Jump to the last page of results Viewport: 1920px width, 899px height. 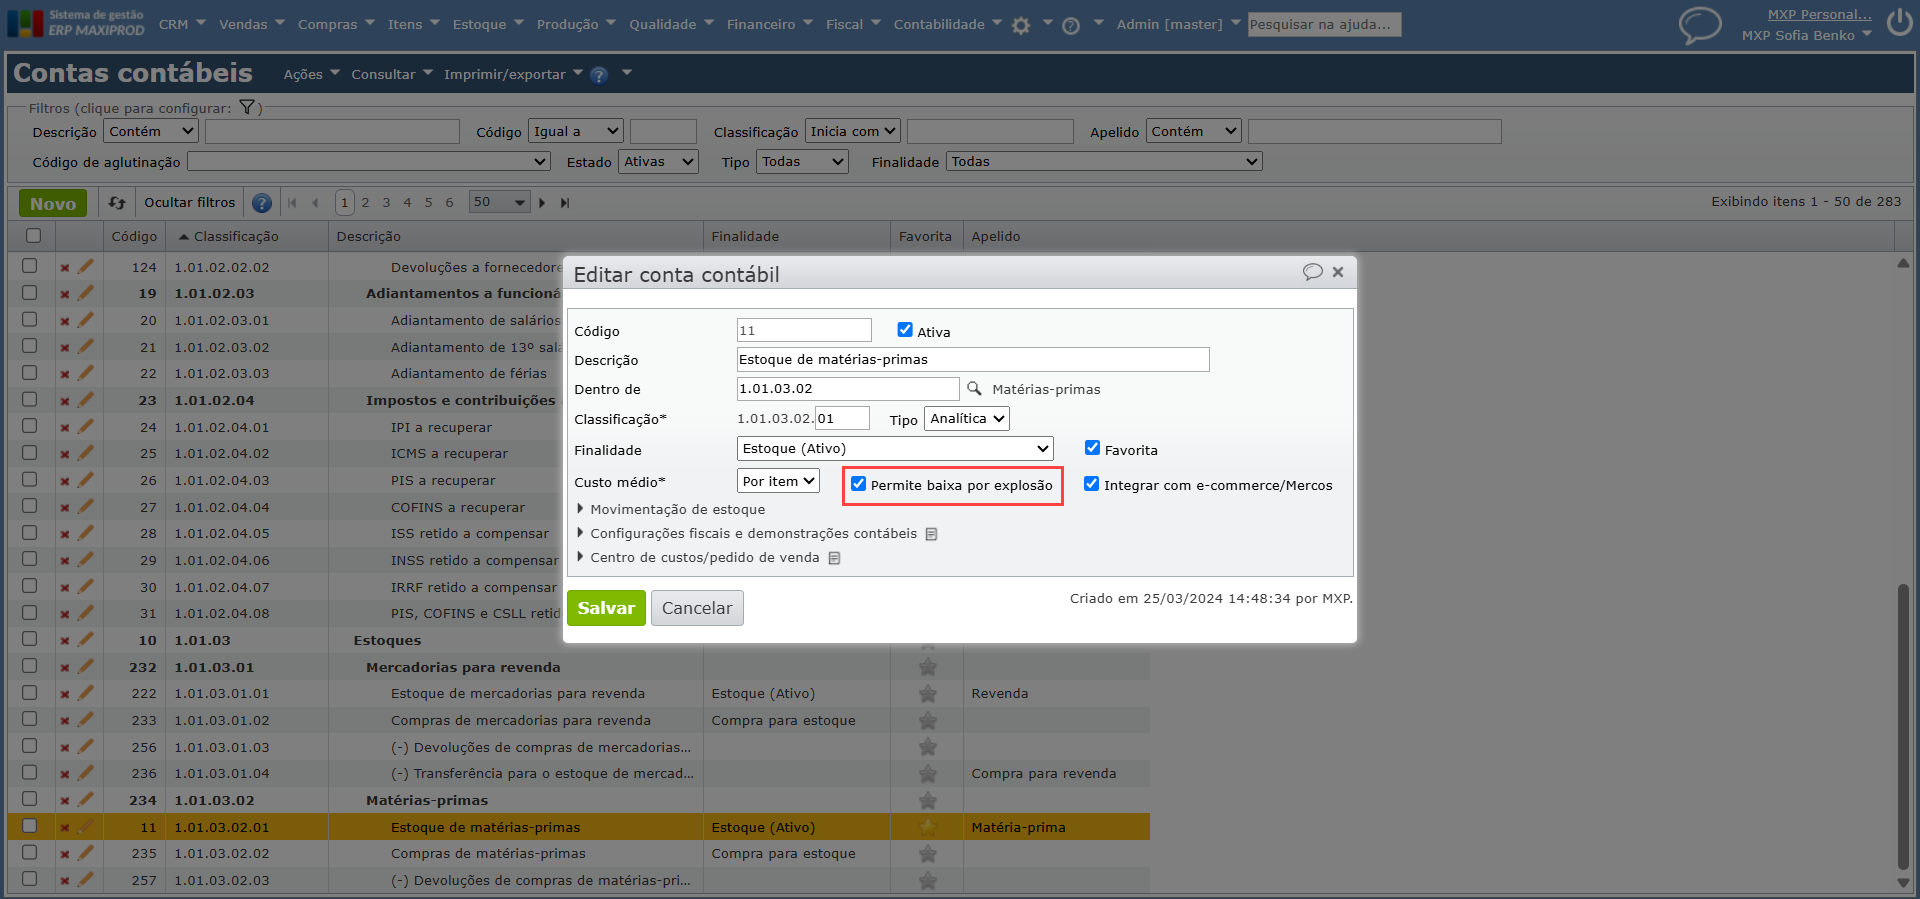pyautogui.click(x=565, y=203)
